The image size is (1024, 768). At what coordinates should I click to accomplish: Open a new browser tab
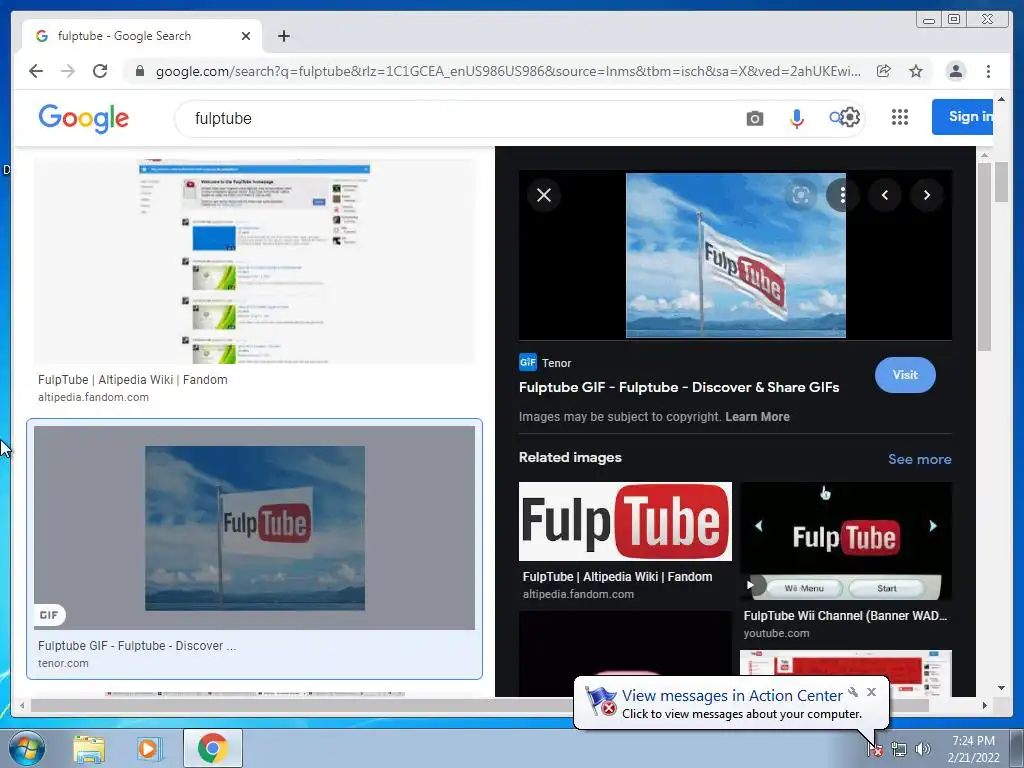pos(283,36)
